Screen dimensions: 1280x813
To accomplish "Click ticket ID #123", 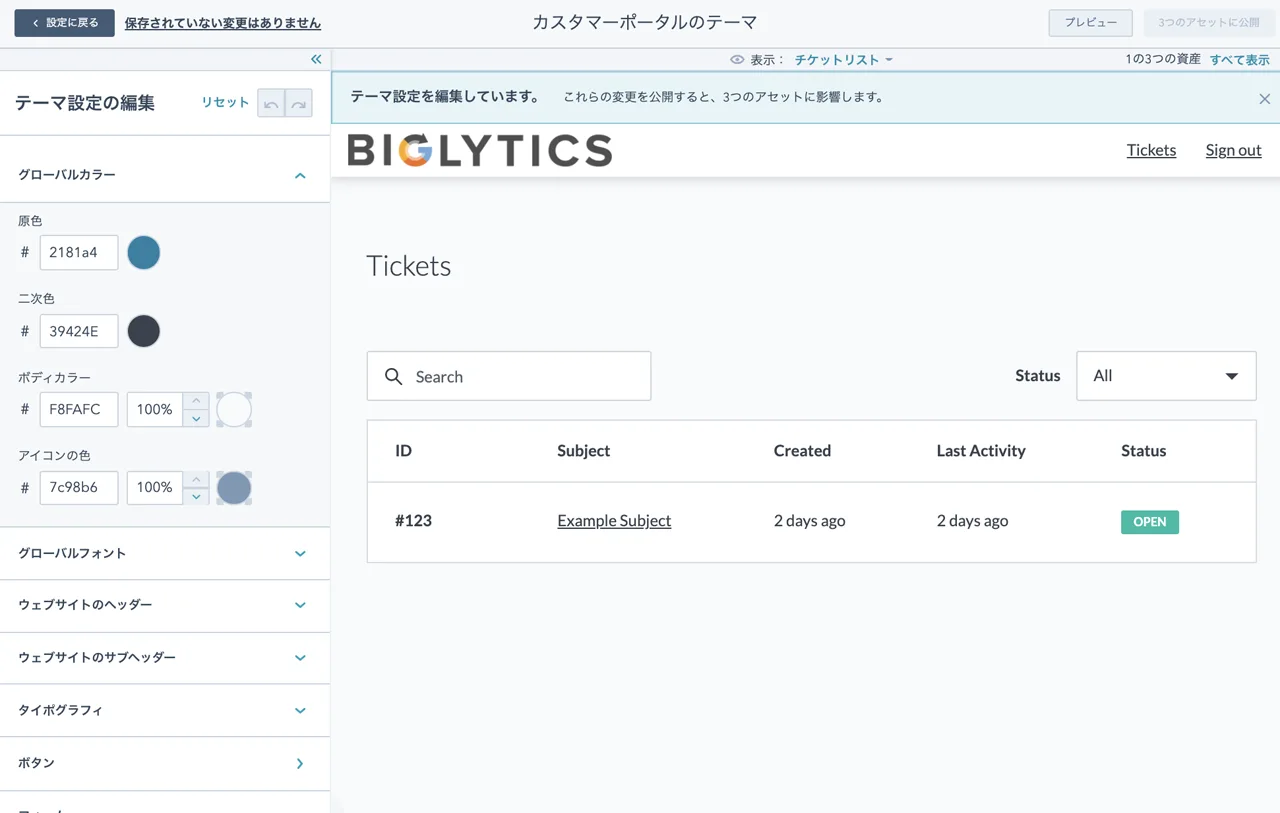I will click(413, 521).
